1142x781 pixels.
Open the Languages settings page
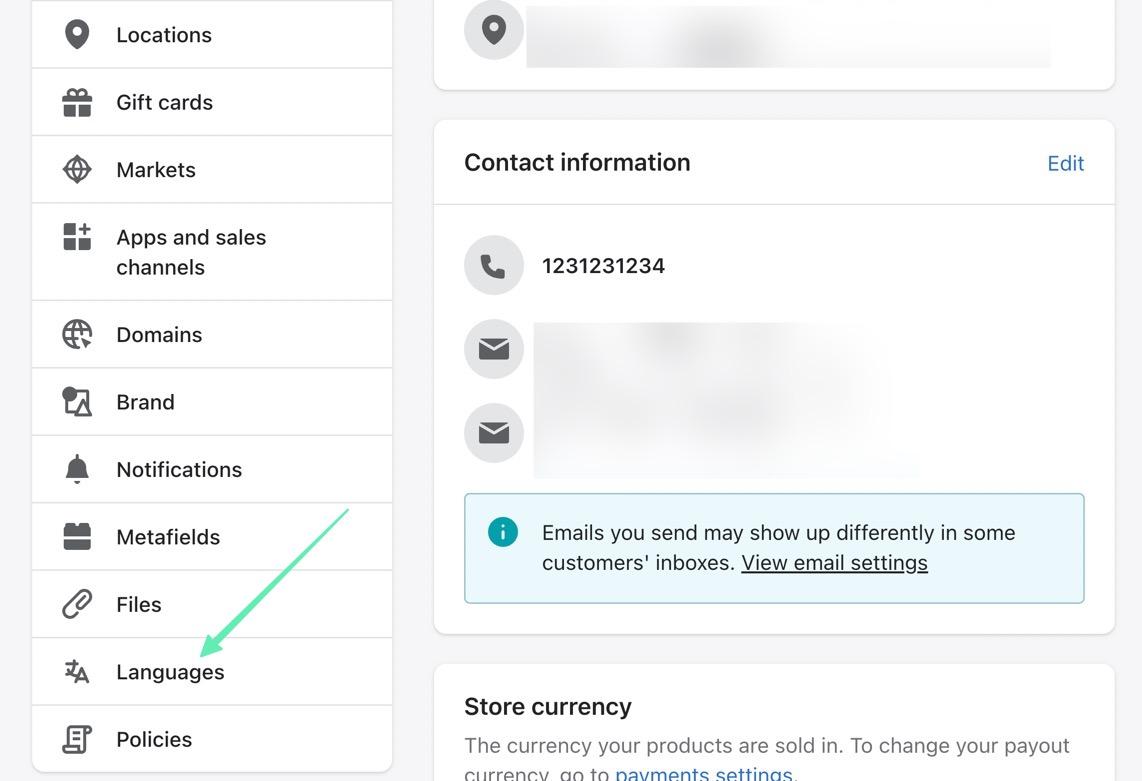[170, 672]
